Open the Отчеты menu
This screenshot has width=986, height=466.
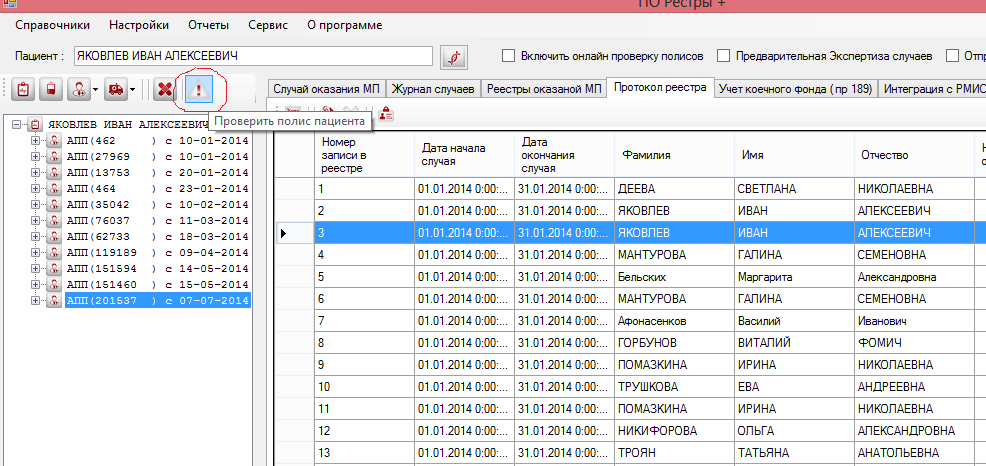tap(208, 25)
